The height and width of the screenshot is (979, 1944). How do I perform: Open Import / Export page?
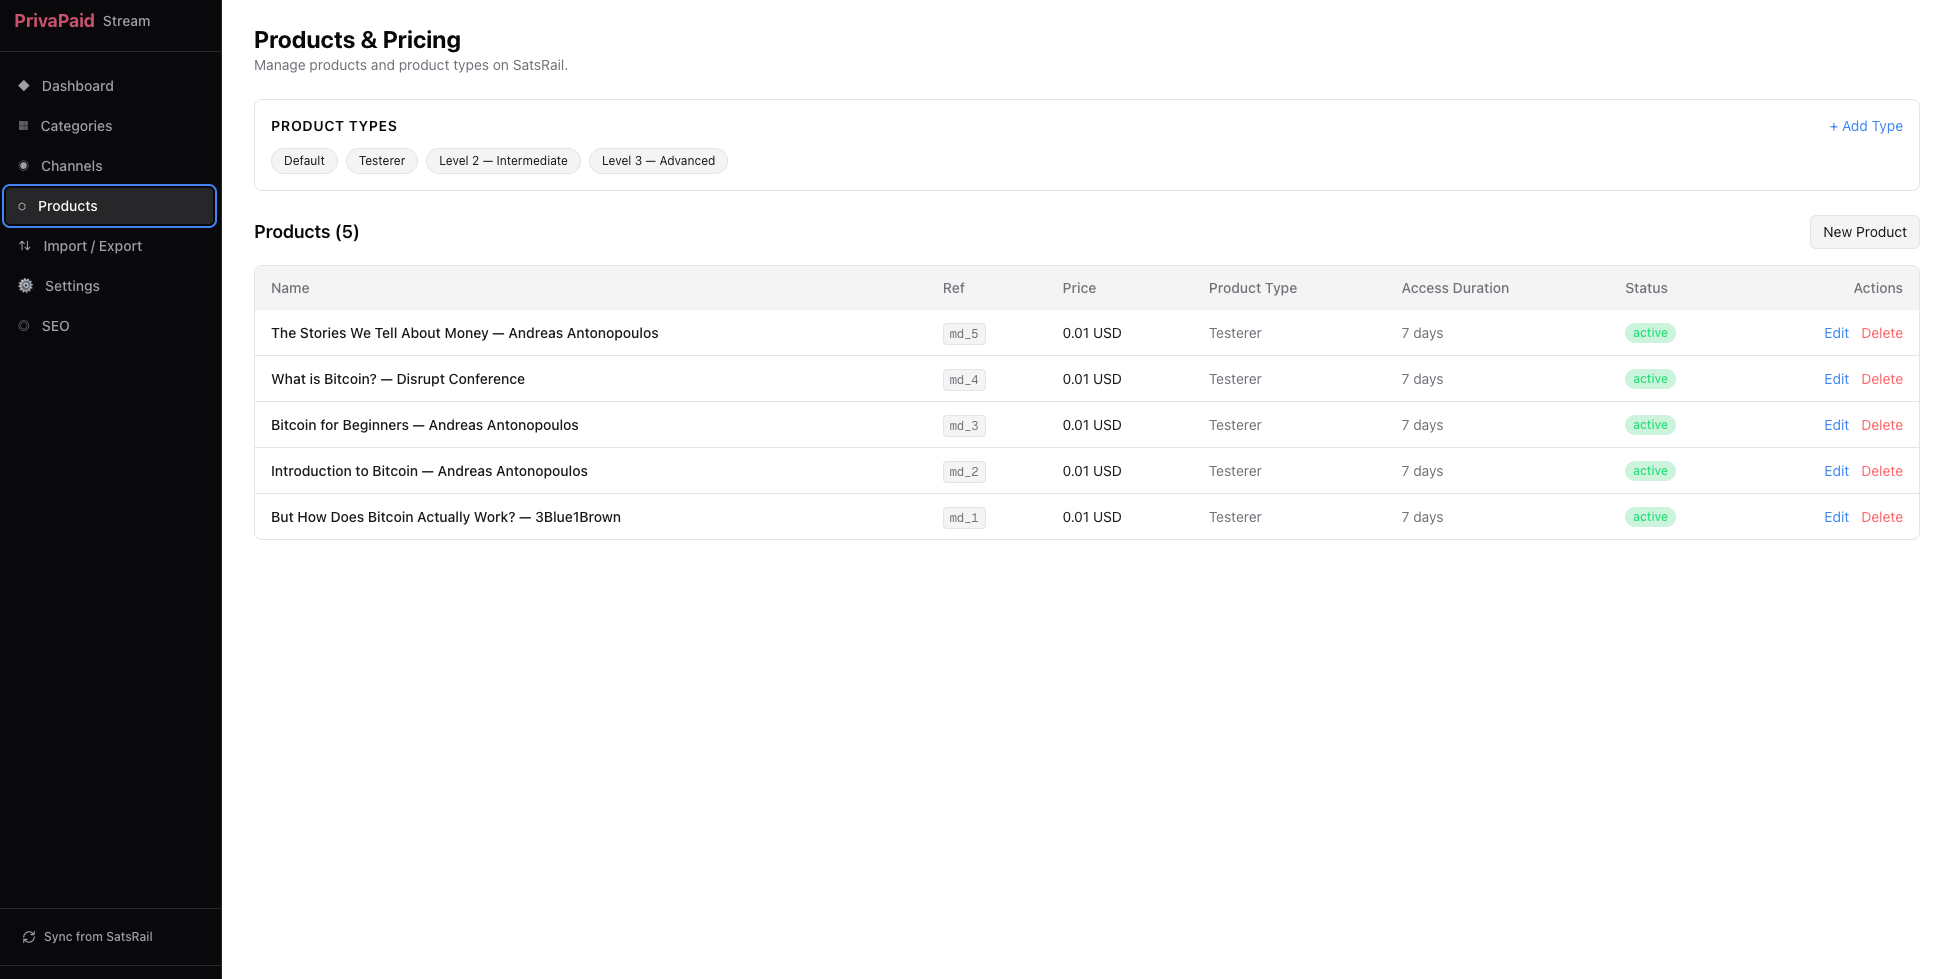pos(110,246)
